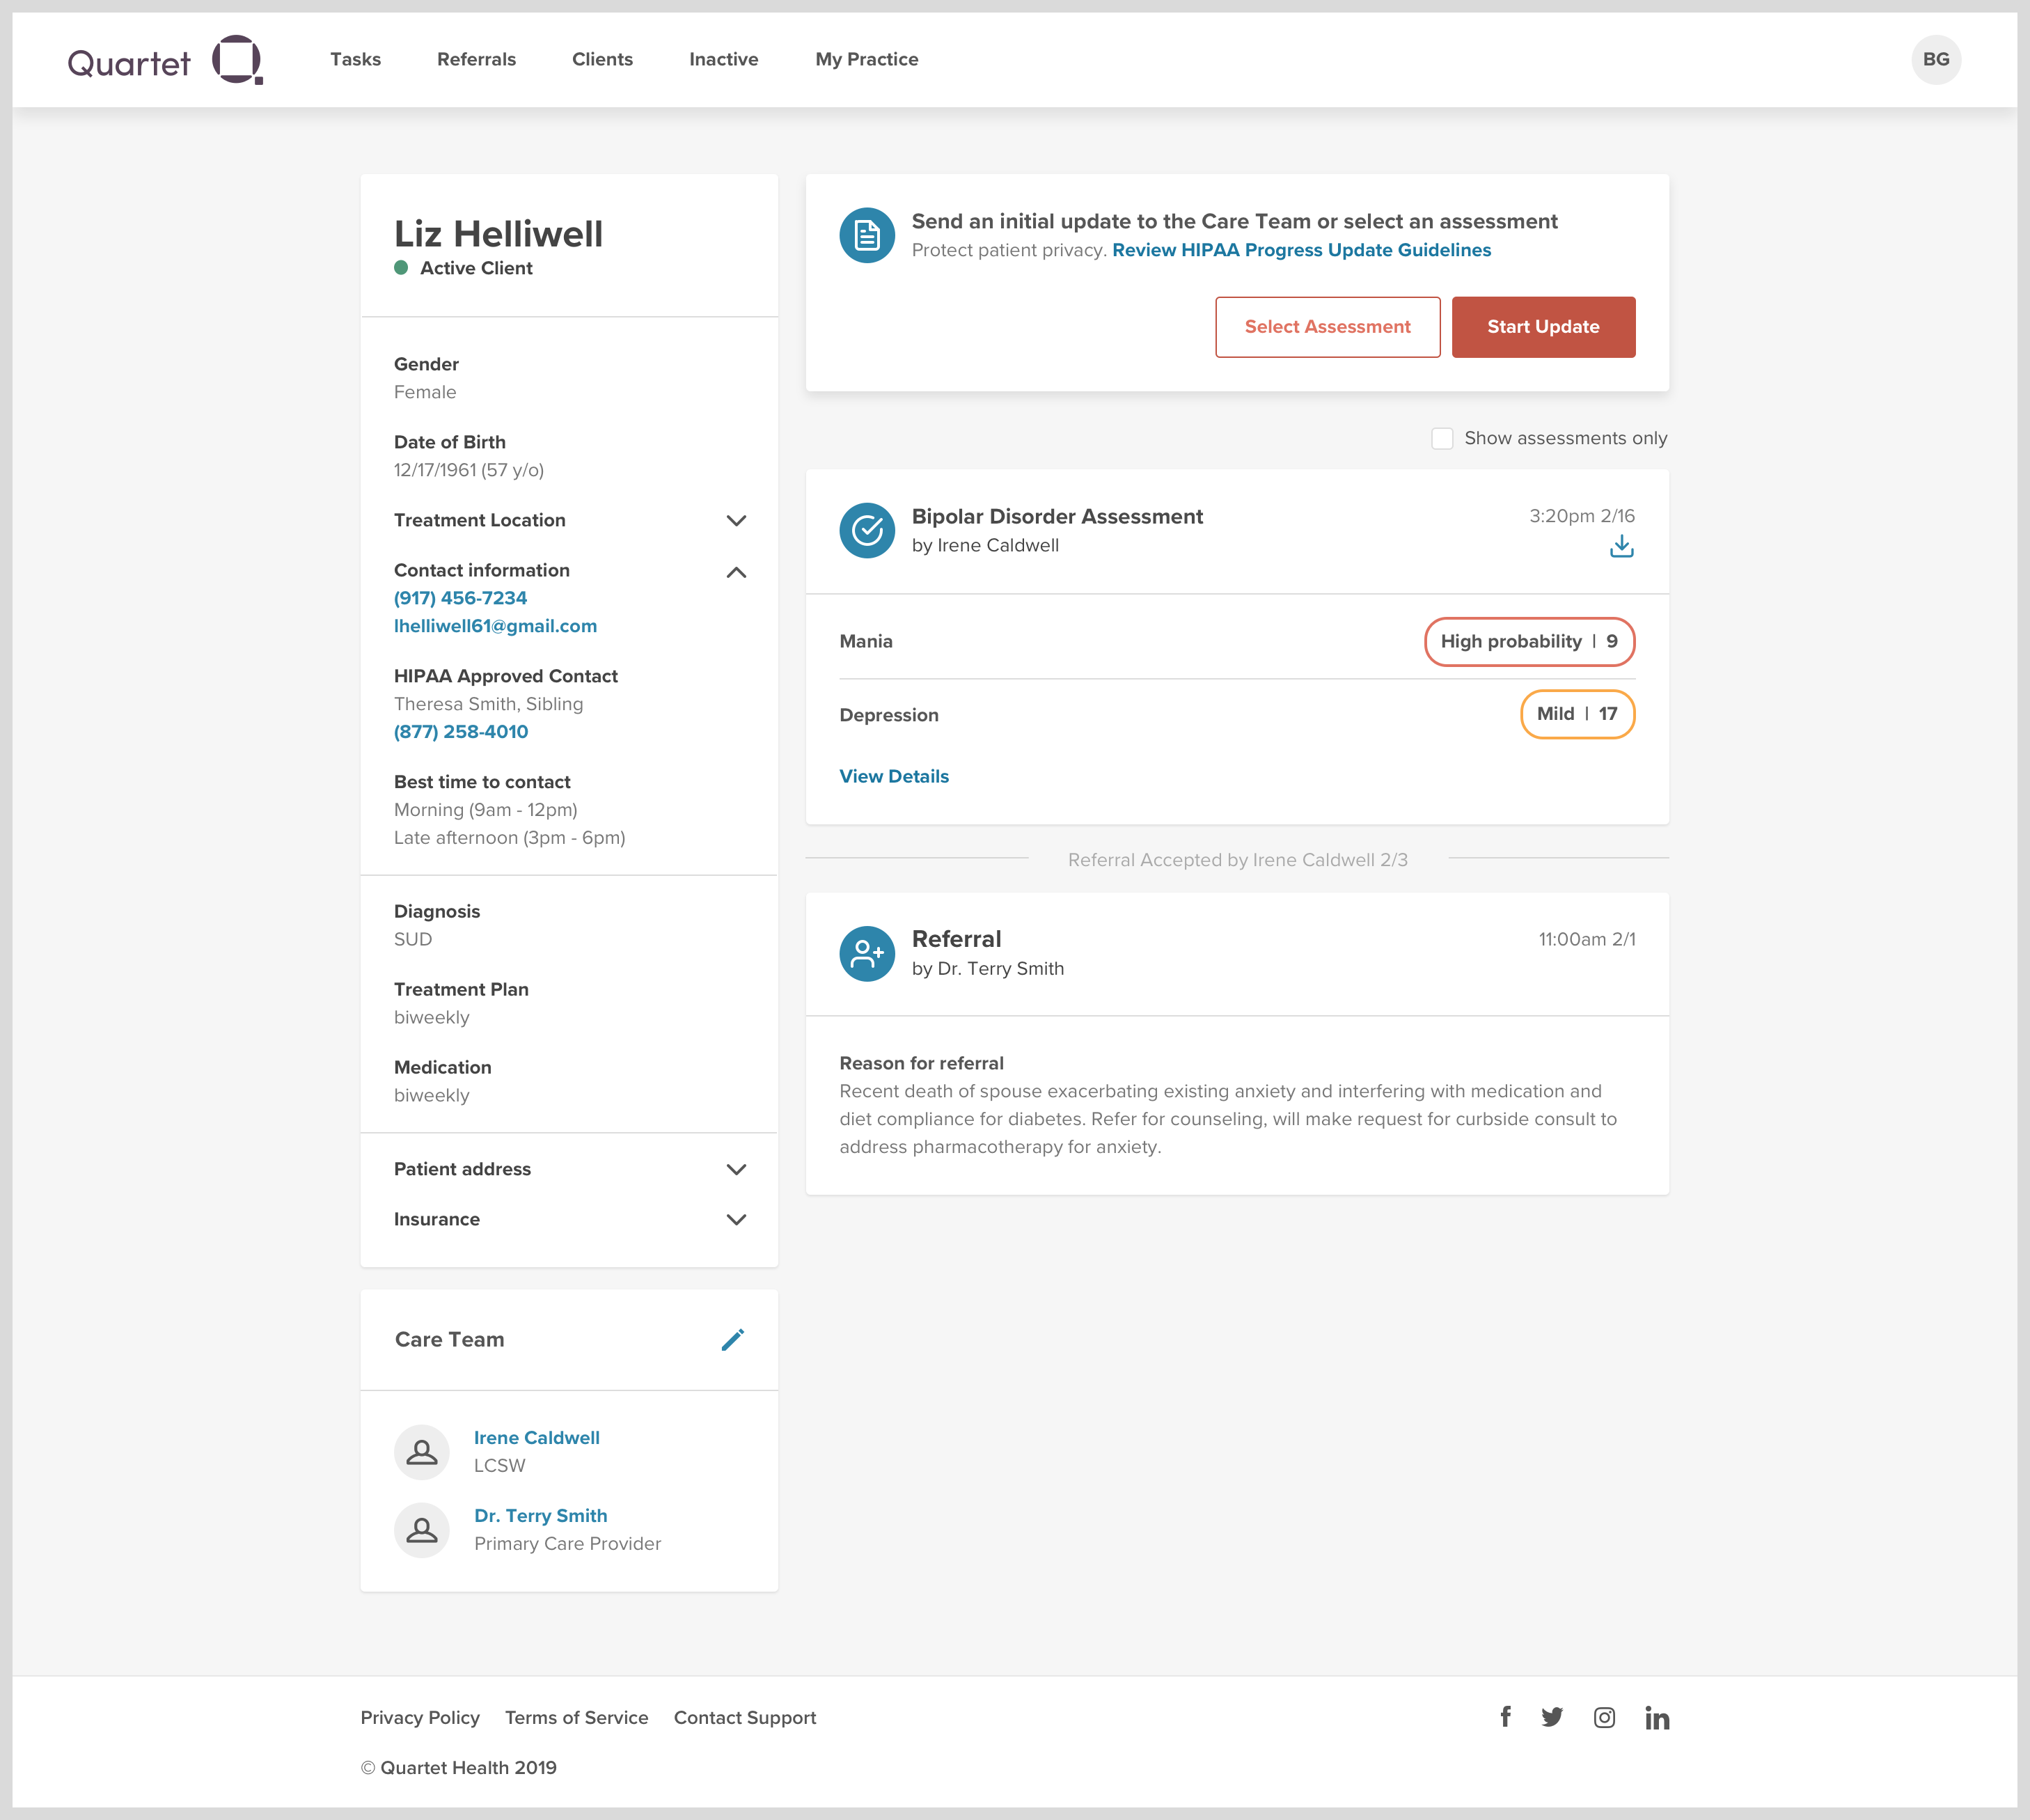Screen dimensions: 2030x1820
Task: Open the Instagram icon in footer
Action: [x=1604, y=1717]
